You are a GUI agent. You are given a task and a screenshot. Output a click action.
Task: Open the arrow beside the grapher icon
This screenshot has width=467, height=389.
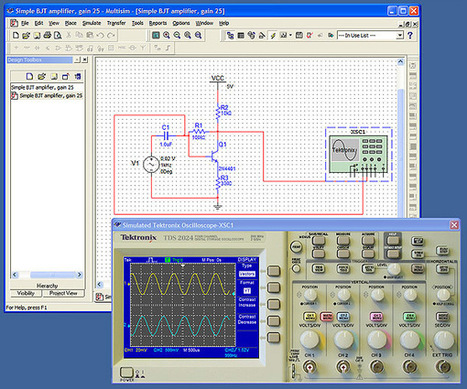[x=290, y=35]
